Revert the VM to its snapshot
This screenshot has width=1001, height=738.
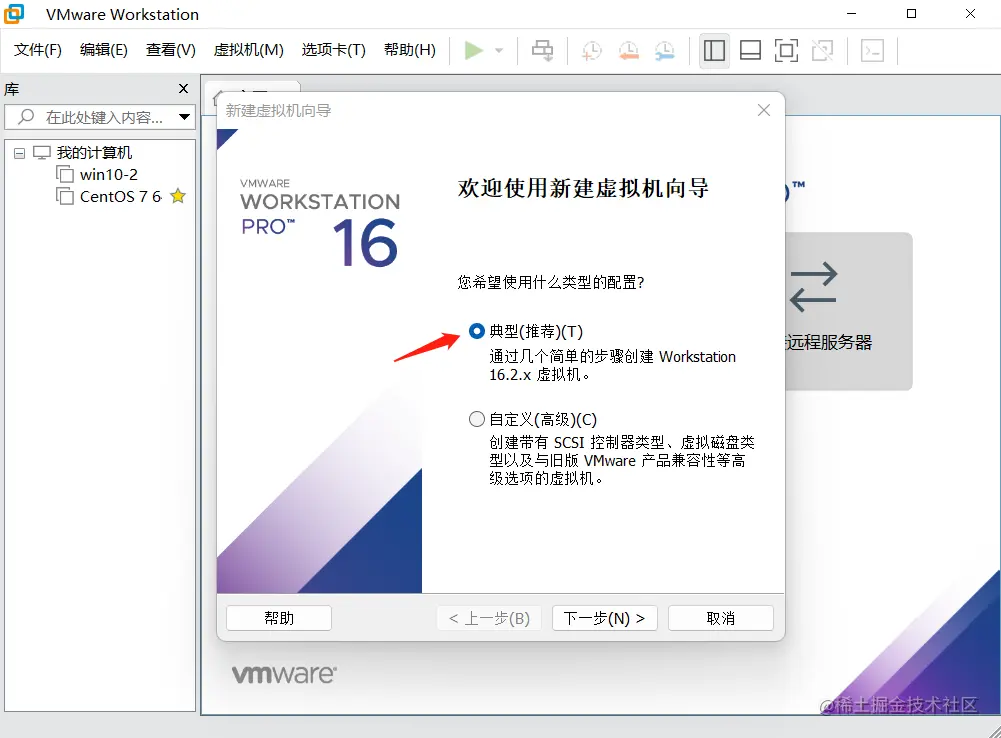[x=628, y=50]
